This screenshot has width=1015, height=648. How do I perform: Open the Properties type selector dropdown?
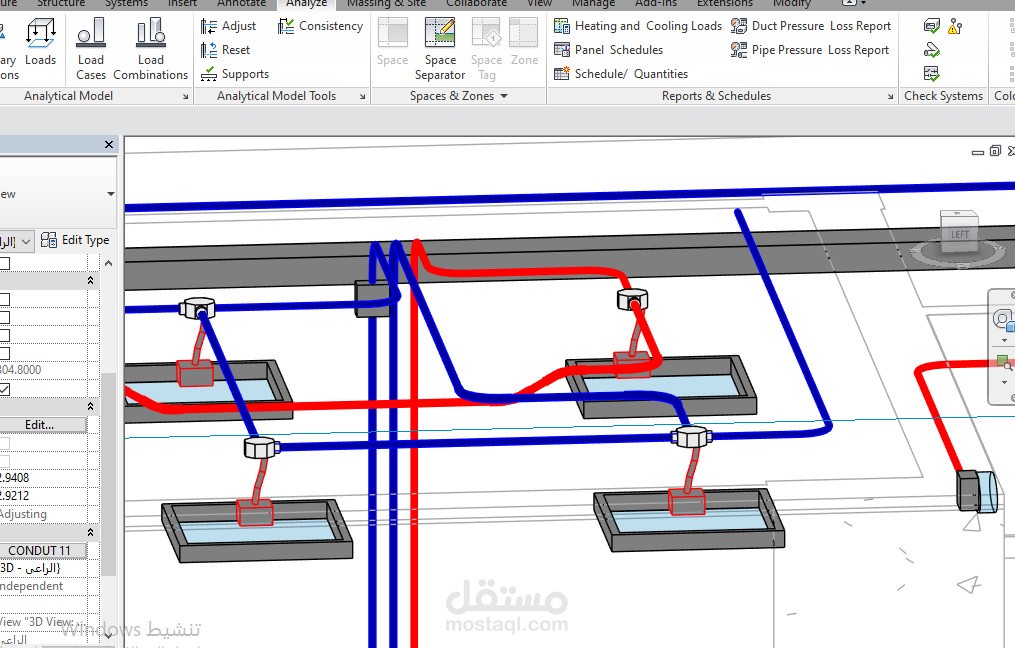(x=111, y=194)
